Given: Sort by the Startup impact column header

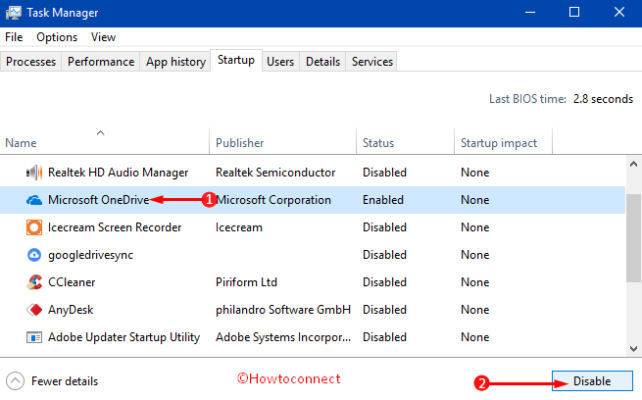Looking at the screenshot, I should [503, 141].
